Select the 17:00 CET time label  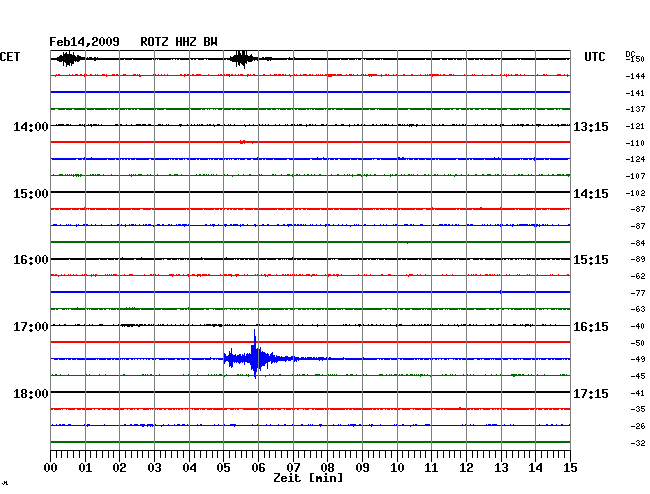coord(31,327)
